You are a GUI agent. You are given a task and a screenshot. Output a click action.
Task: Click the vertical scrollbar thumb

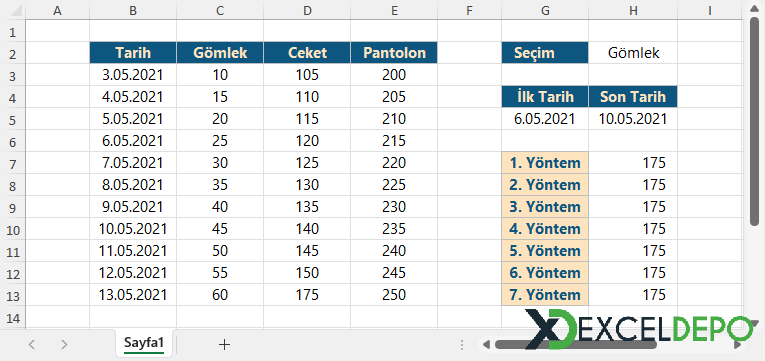(x=754, y=121)
